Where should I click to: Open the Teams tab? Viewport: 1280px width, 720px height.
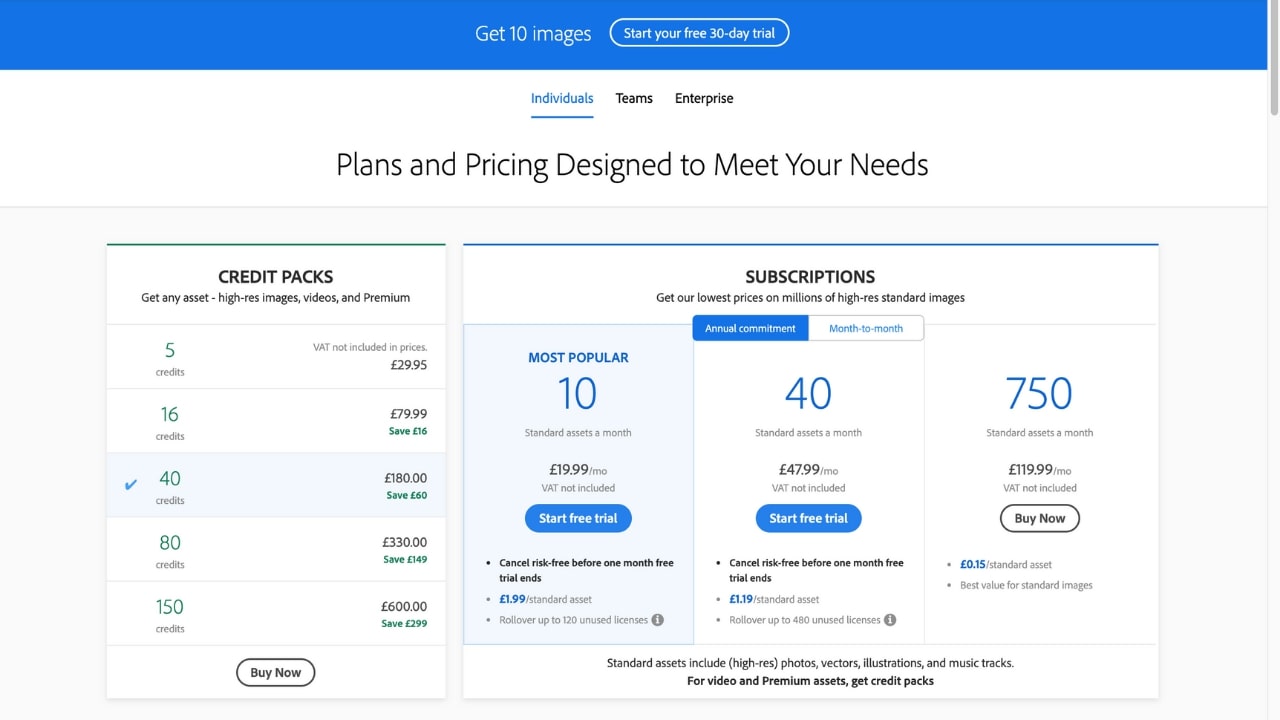(x=634, y=98)
